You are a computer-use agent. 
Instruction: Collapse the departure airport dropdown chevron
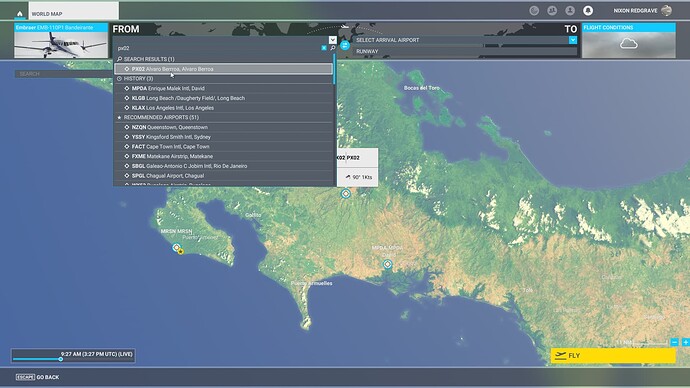[x=332, y=40]
